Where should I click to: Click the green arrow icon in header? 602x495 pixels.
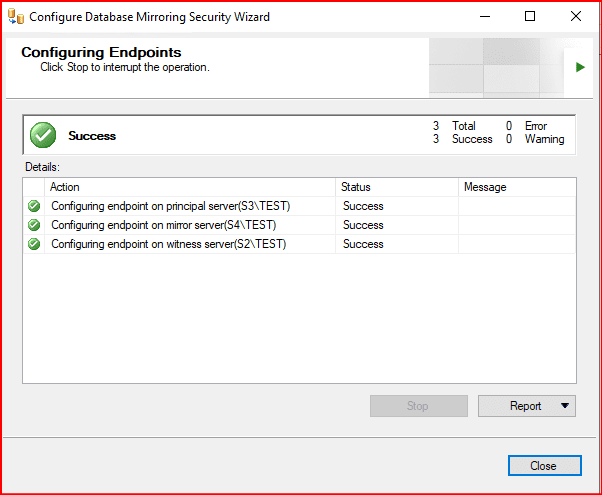coord(579,67)
